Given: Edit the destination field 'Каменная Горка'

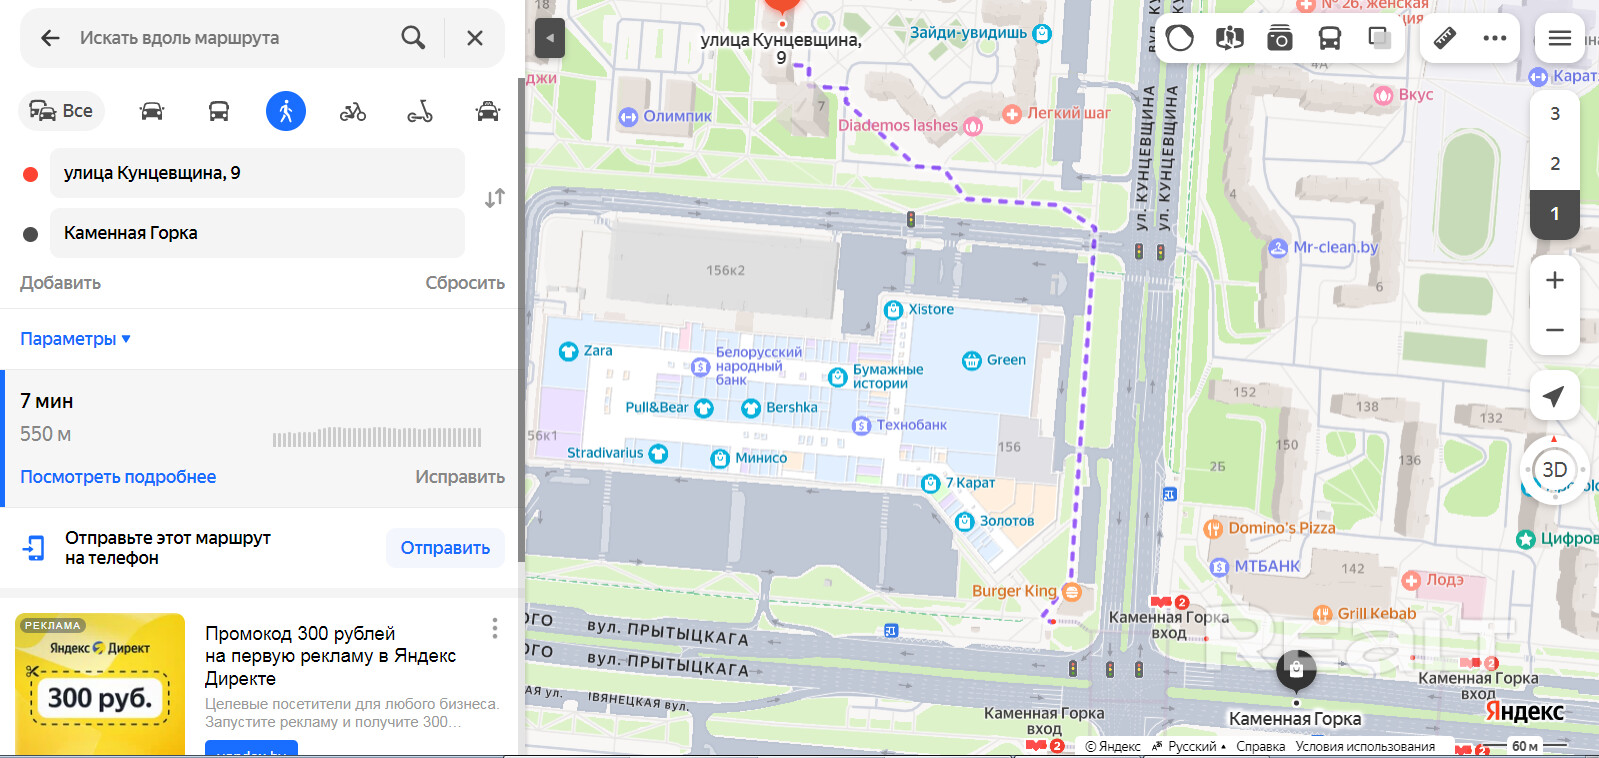Looking at the screenshot, I should coord(257,233).
